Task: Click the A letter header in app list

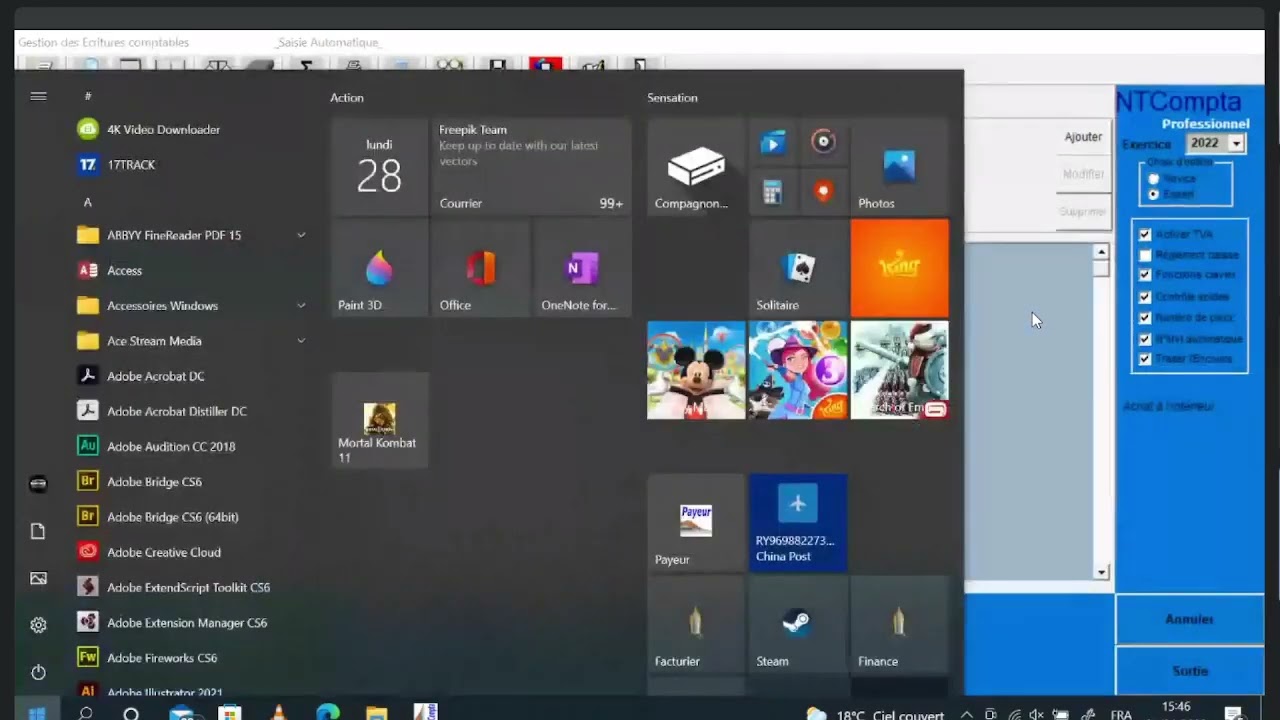Action: click(x=87, y=202)
